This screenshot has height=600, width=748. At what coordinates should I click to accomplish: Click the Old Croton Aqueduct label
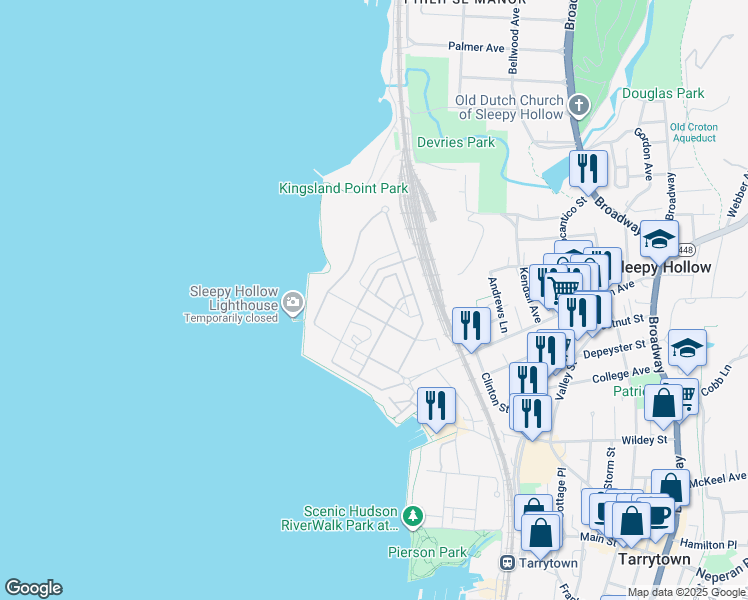pyautogui.click(x=693, y=133)
